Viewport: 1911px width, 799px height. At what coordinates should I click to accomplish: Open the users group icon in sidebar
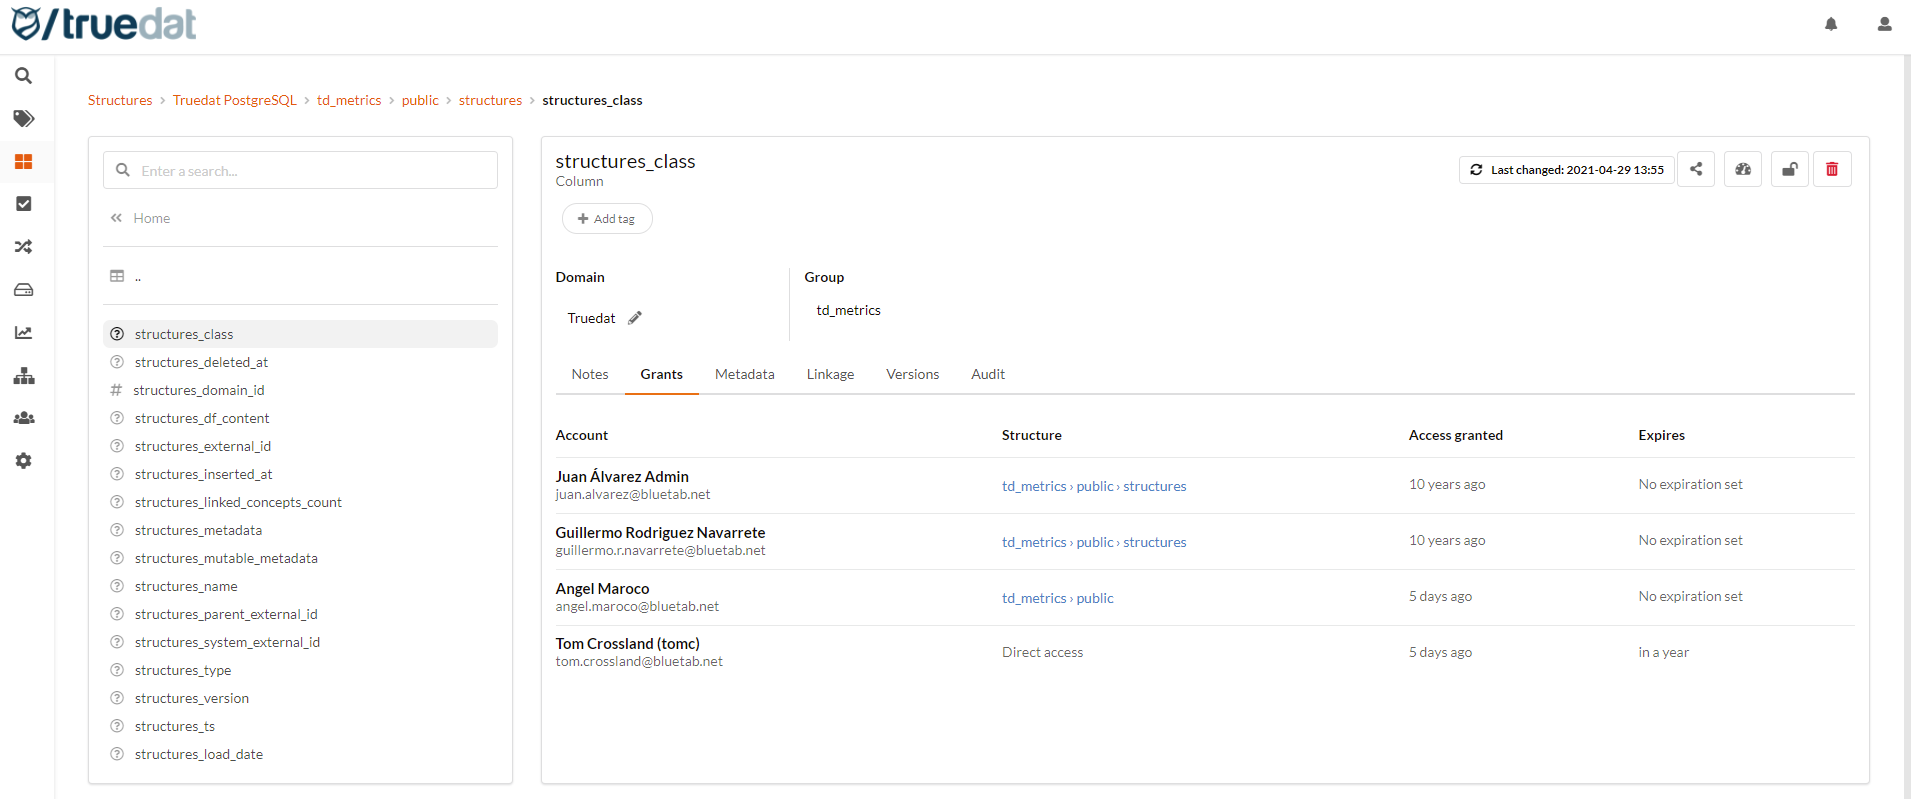pyautogui.click(x=24, y=418)
